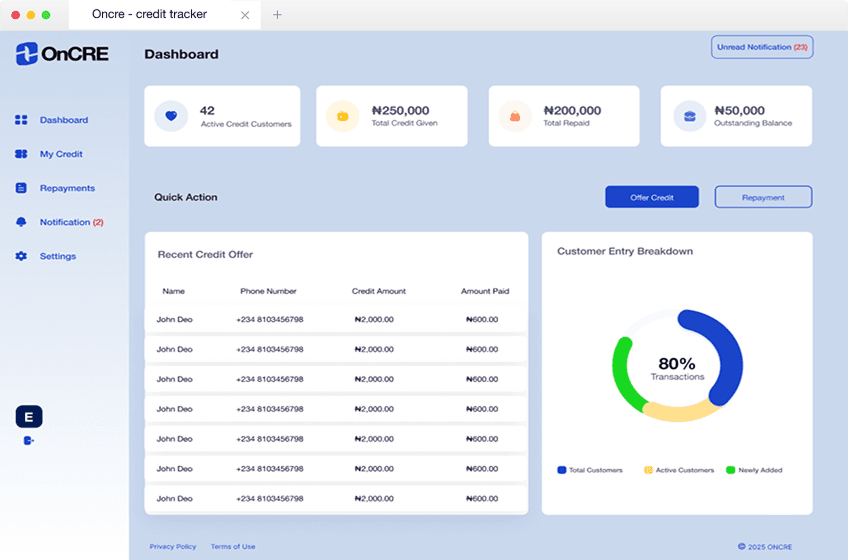
Task: Click the Notification bell icon
Action: [x=21, y=222]
